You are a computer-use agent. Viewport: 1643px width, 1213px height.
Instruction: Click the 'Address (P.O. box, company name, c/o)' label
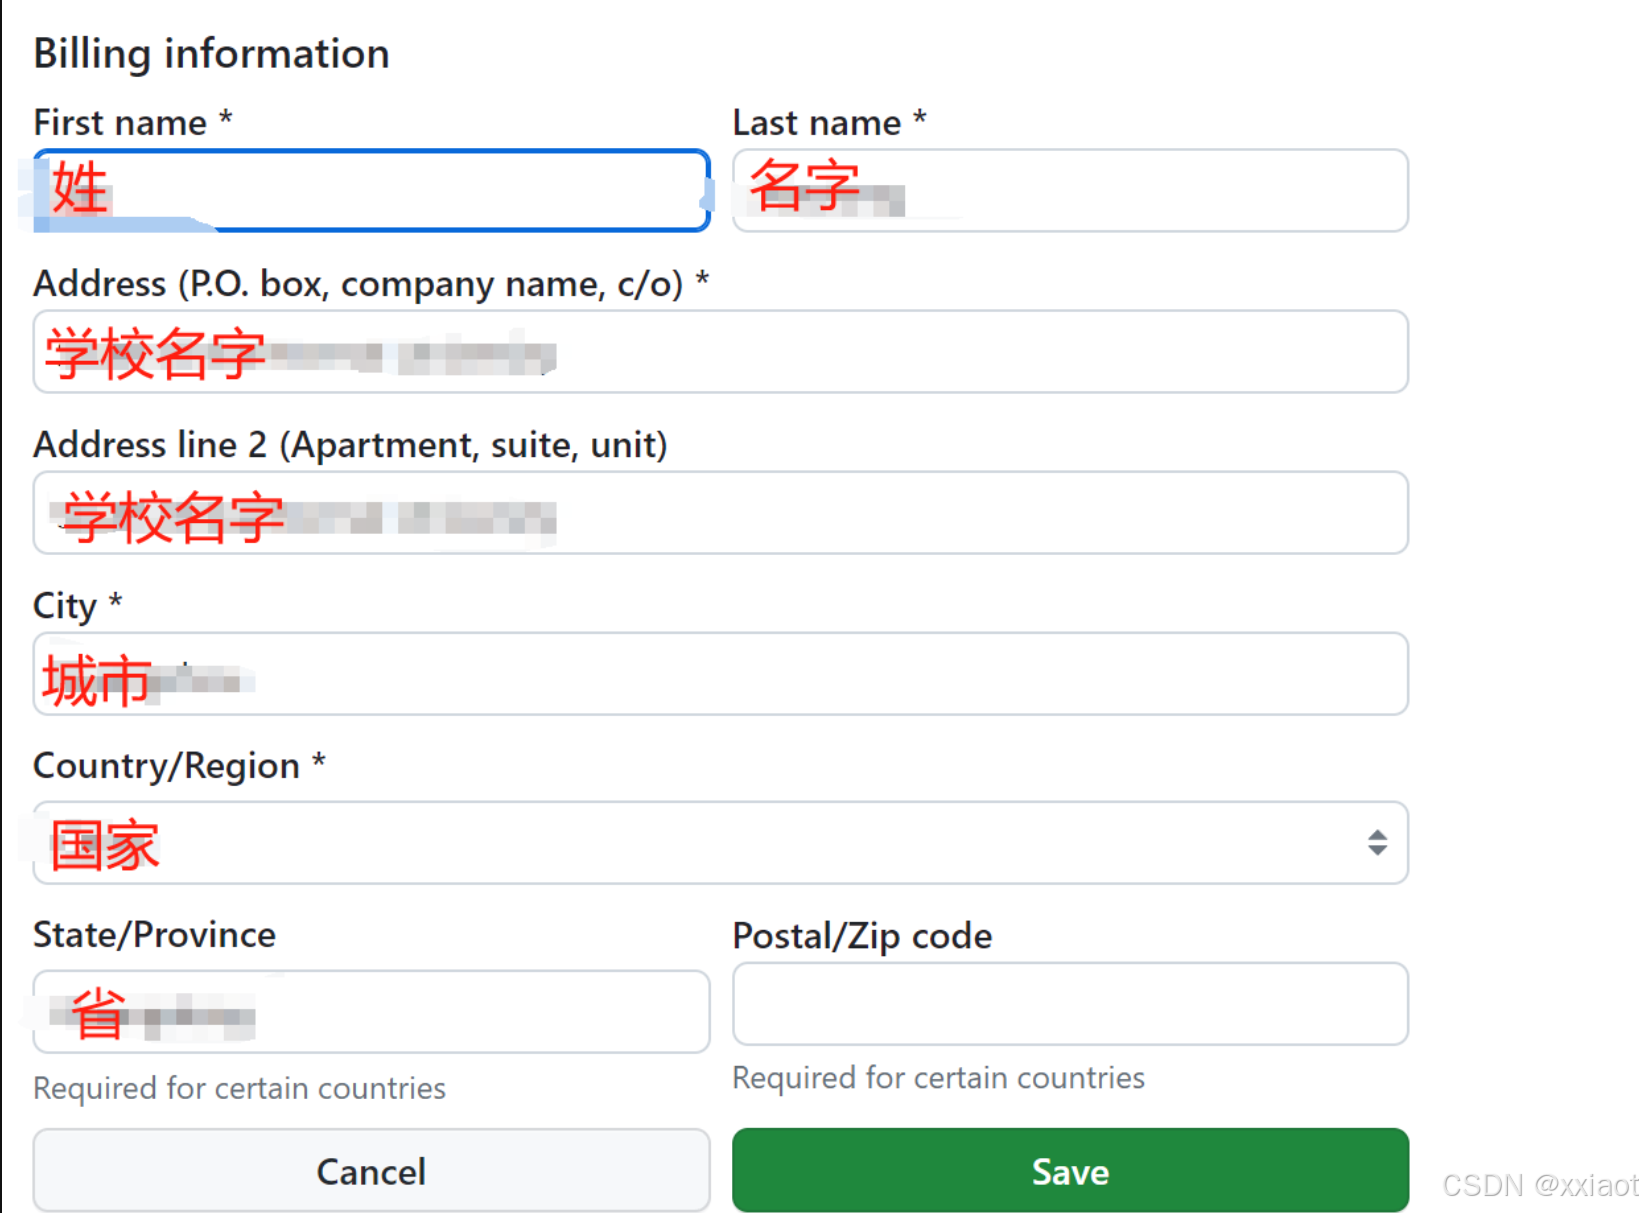[x=371, y=284]
